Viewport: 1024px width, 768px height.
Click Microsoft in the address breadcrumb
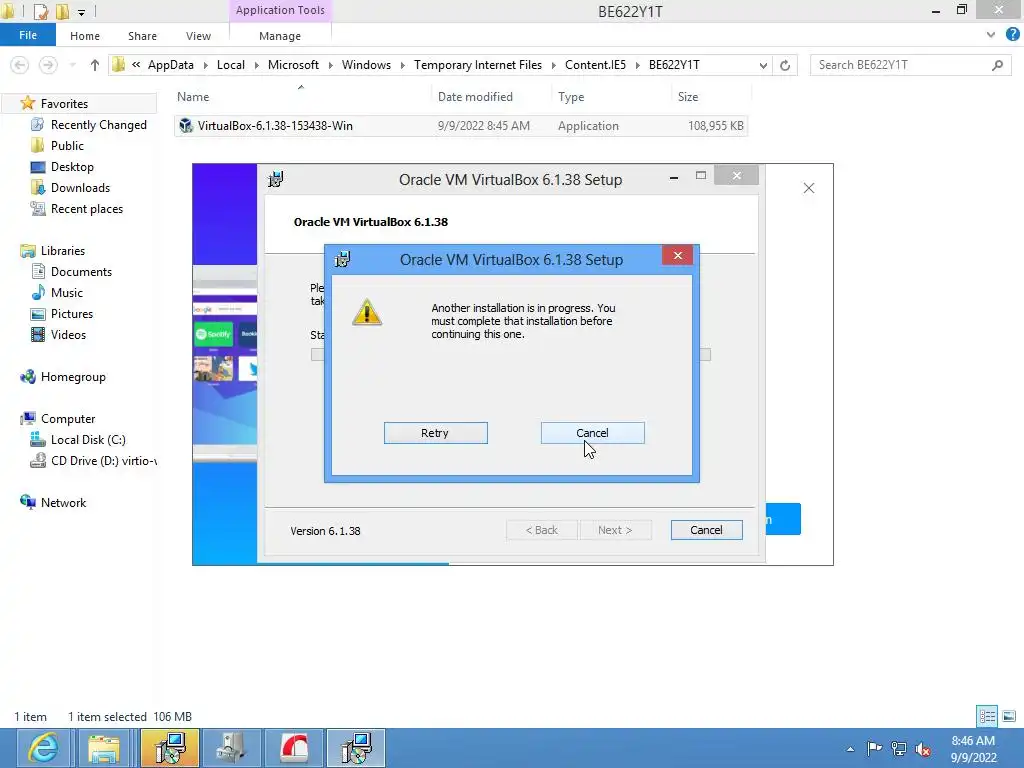click(x=293, y=65)
